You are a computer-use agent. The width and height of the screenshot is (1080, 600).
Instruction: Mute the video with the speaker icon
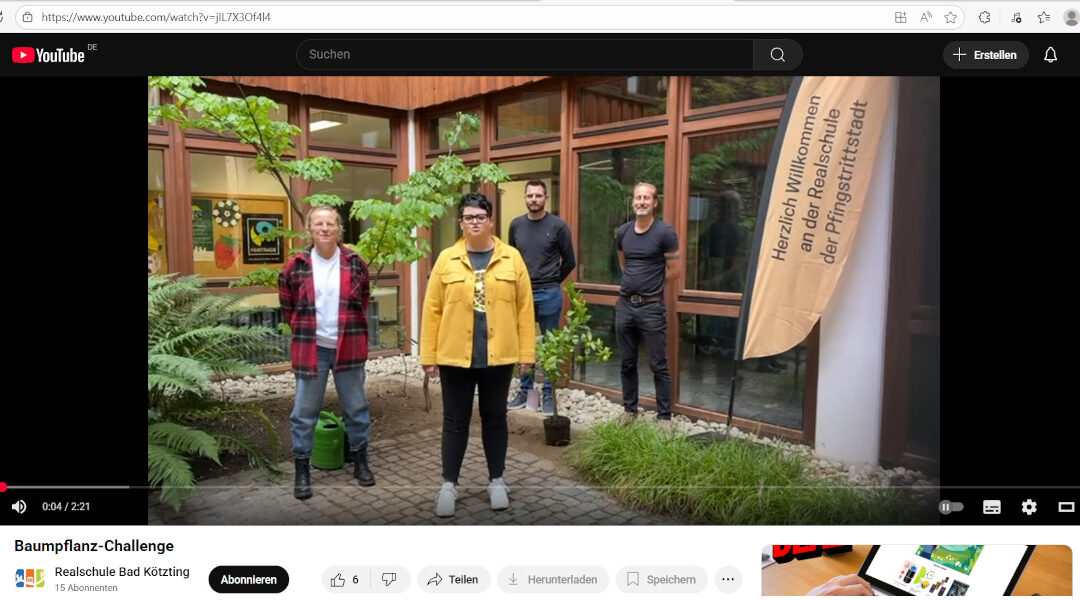(x=19, y=507)
